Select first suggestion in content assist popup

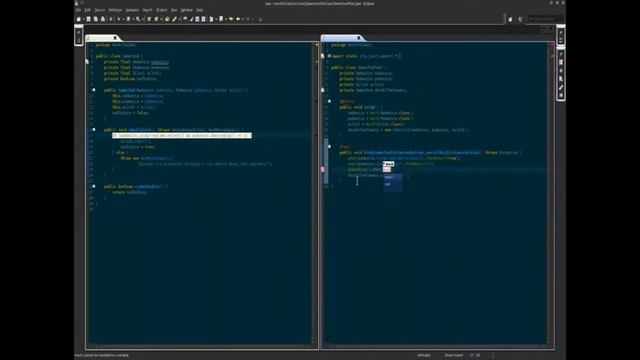[392, 177]
